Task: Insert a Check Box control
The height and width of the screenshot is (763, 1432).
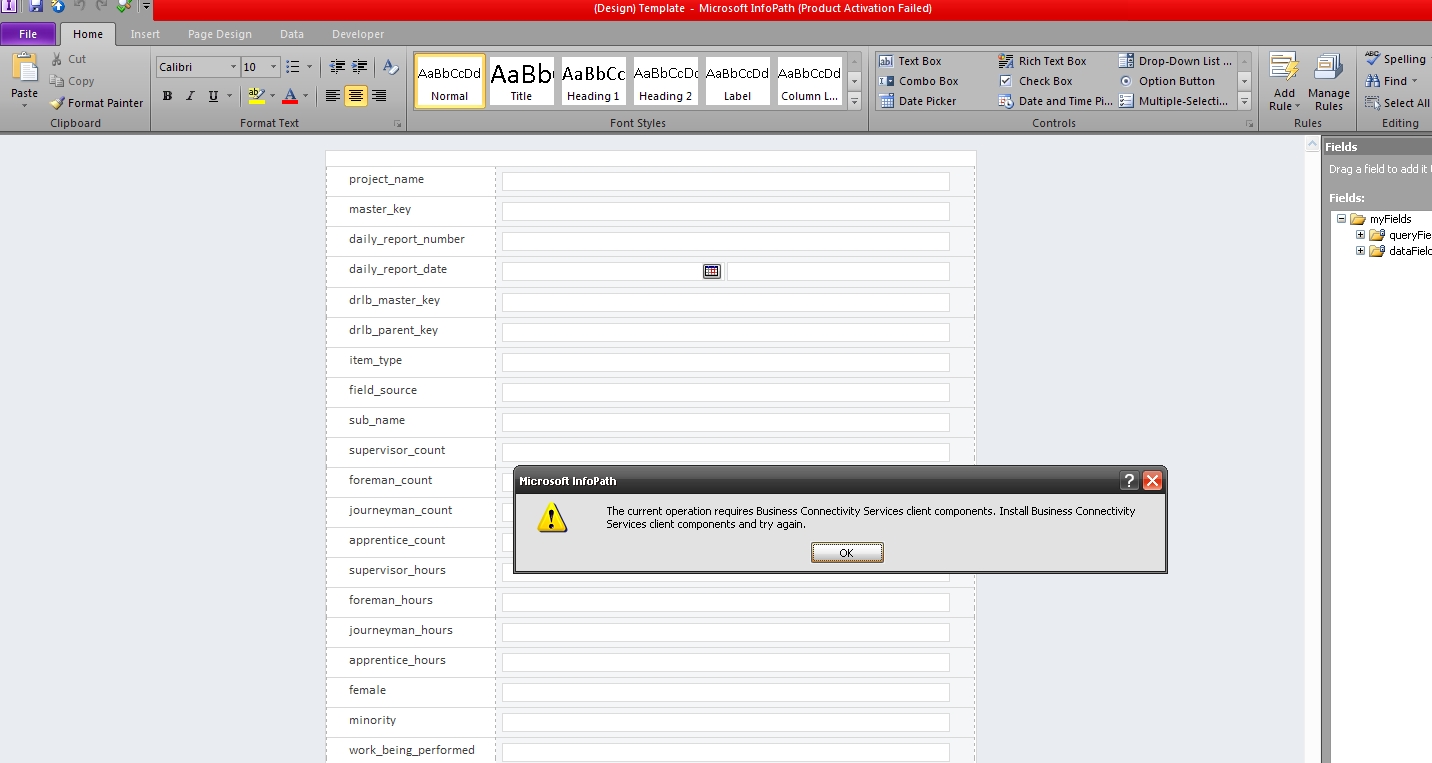Action: (x=1037, y=81)
